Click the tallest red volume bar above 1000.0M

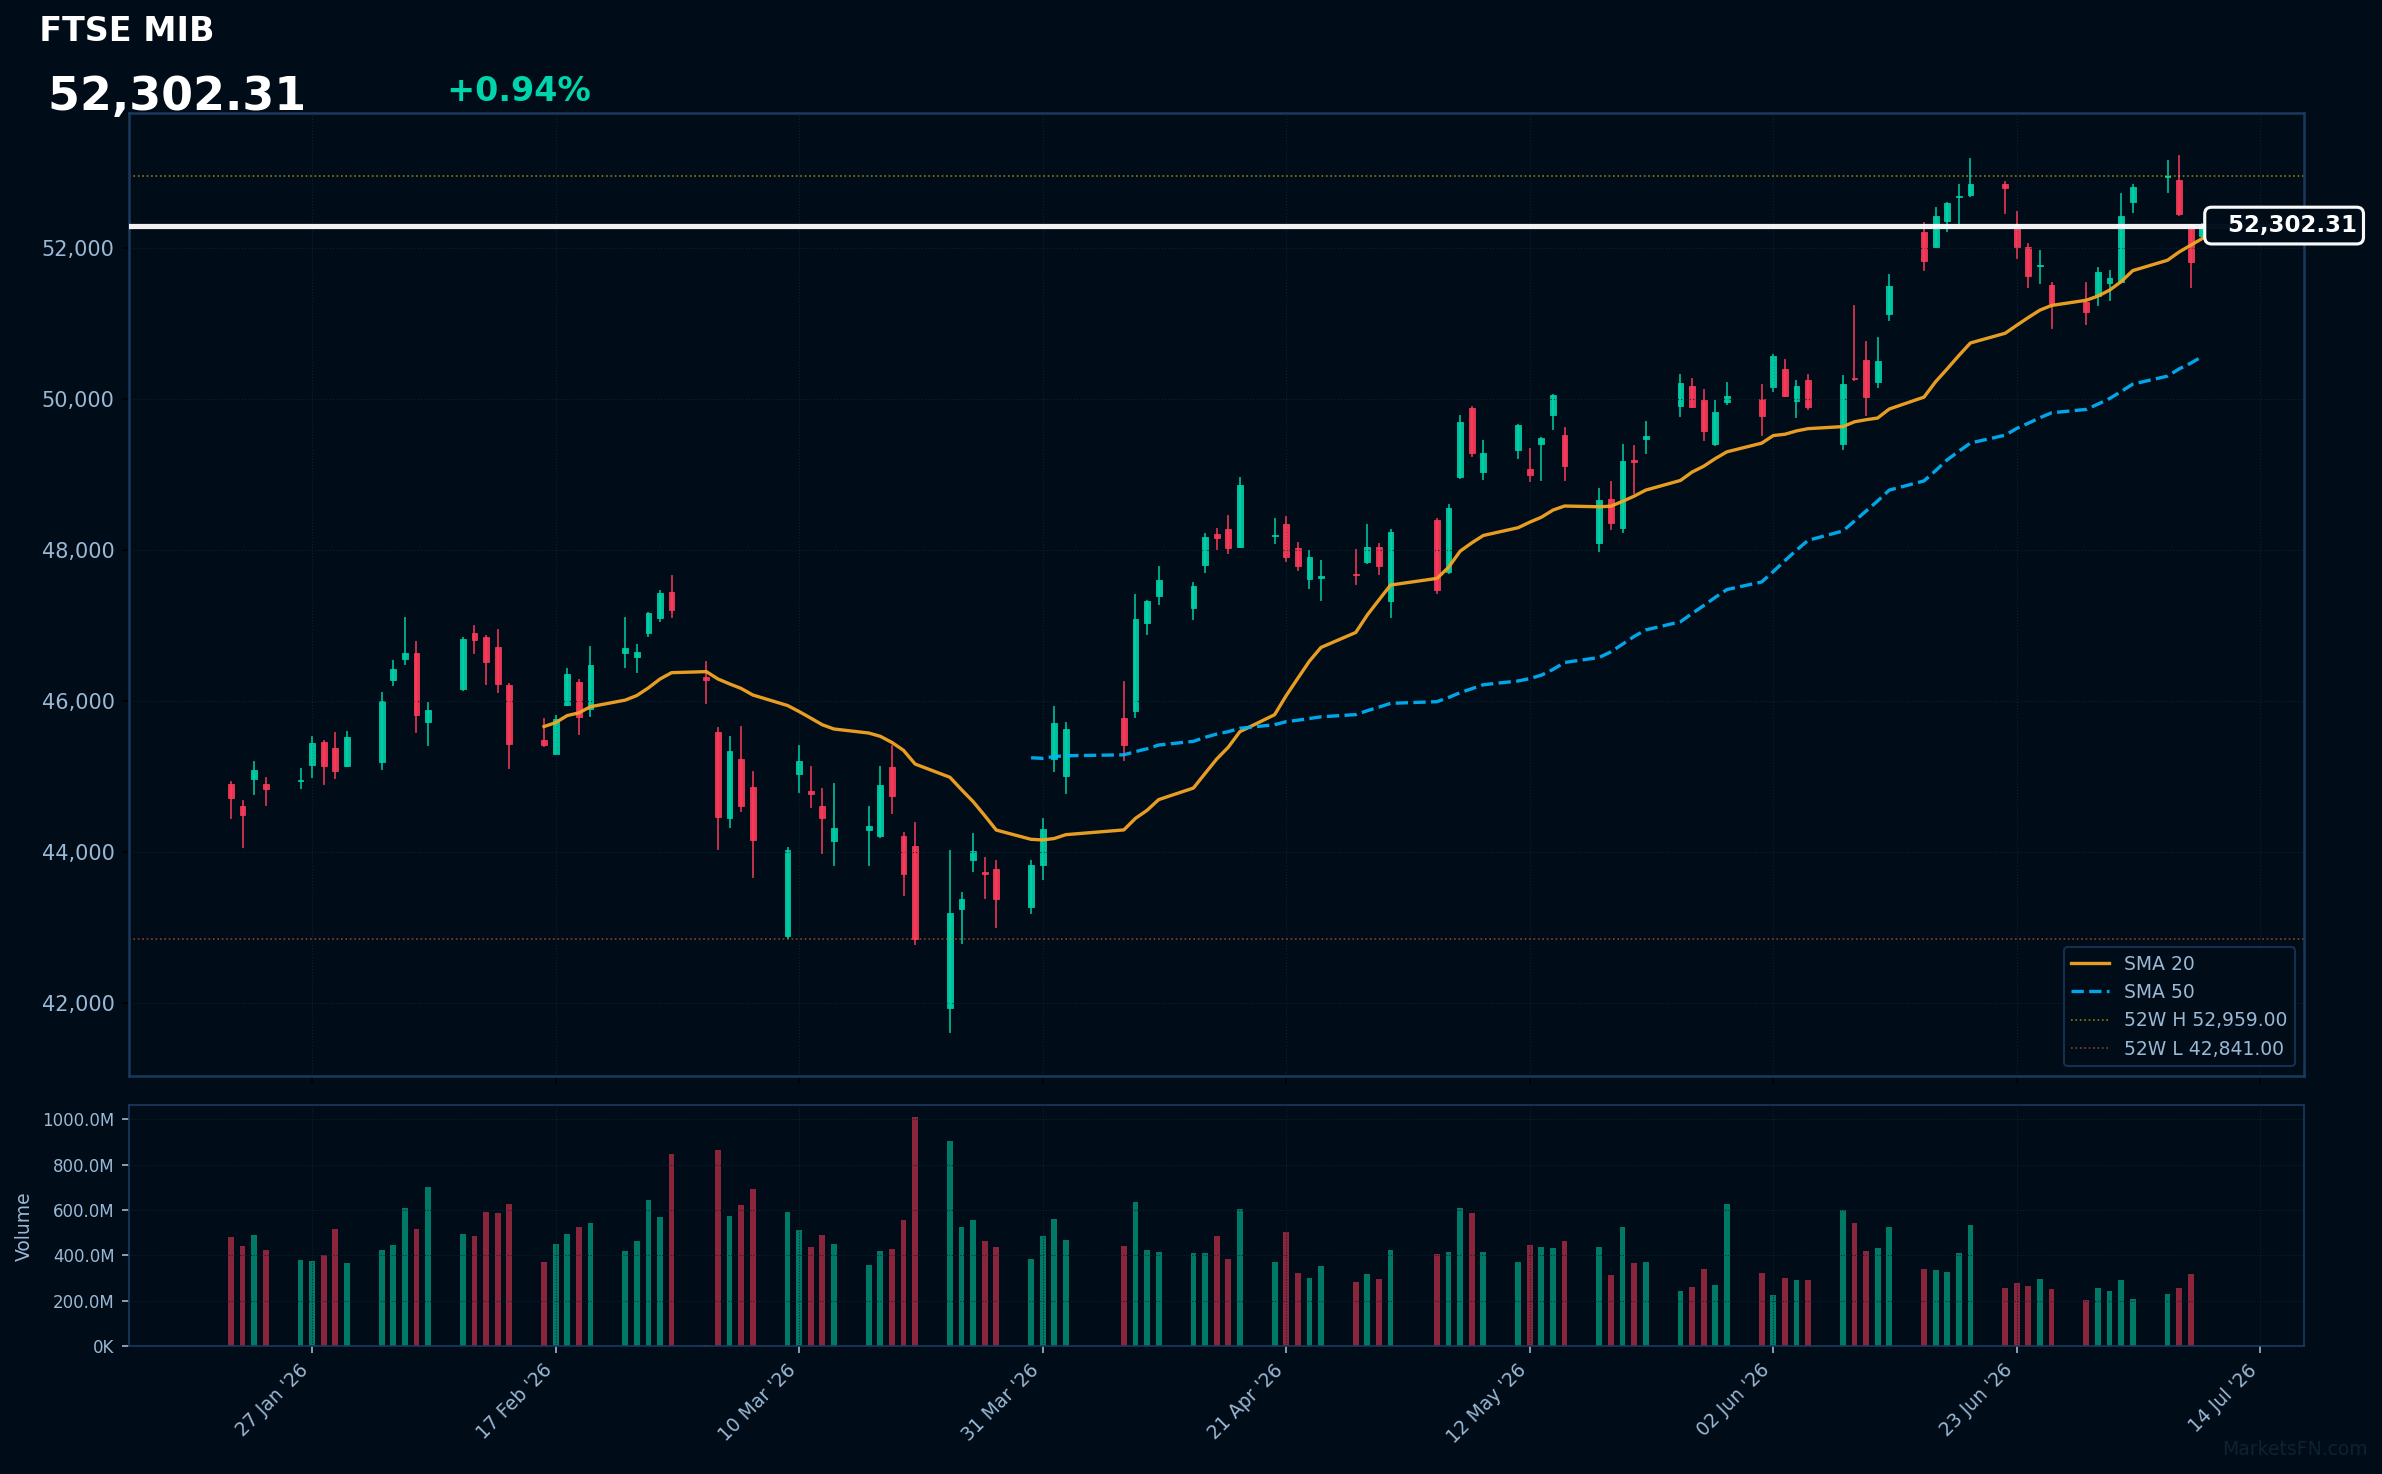pyautogui.click(x=915, y=1231)
